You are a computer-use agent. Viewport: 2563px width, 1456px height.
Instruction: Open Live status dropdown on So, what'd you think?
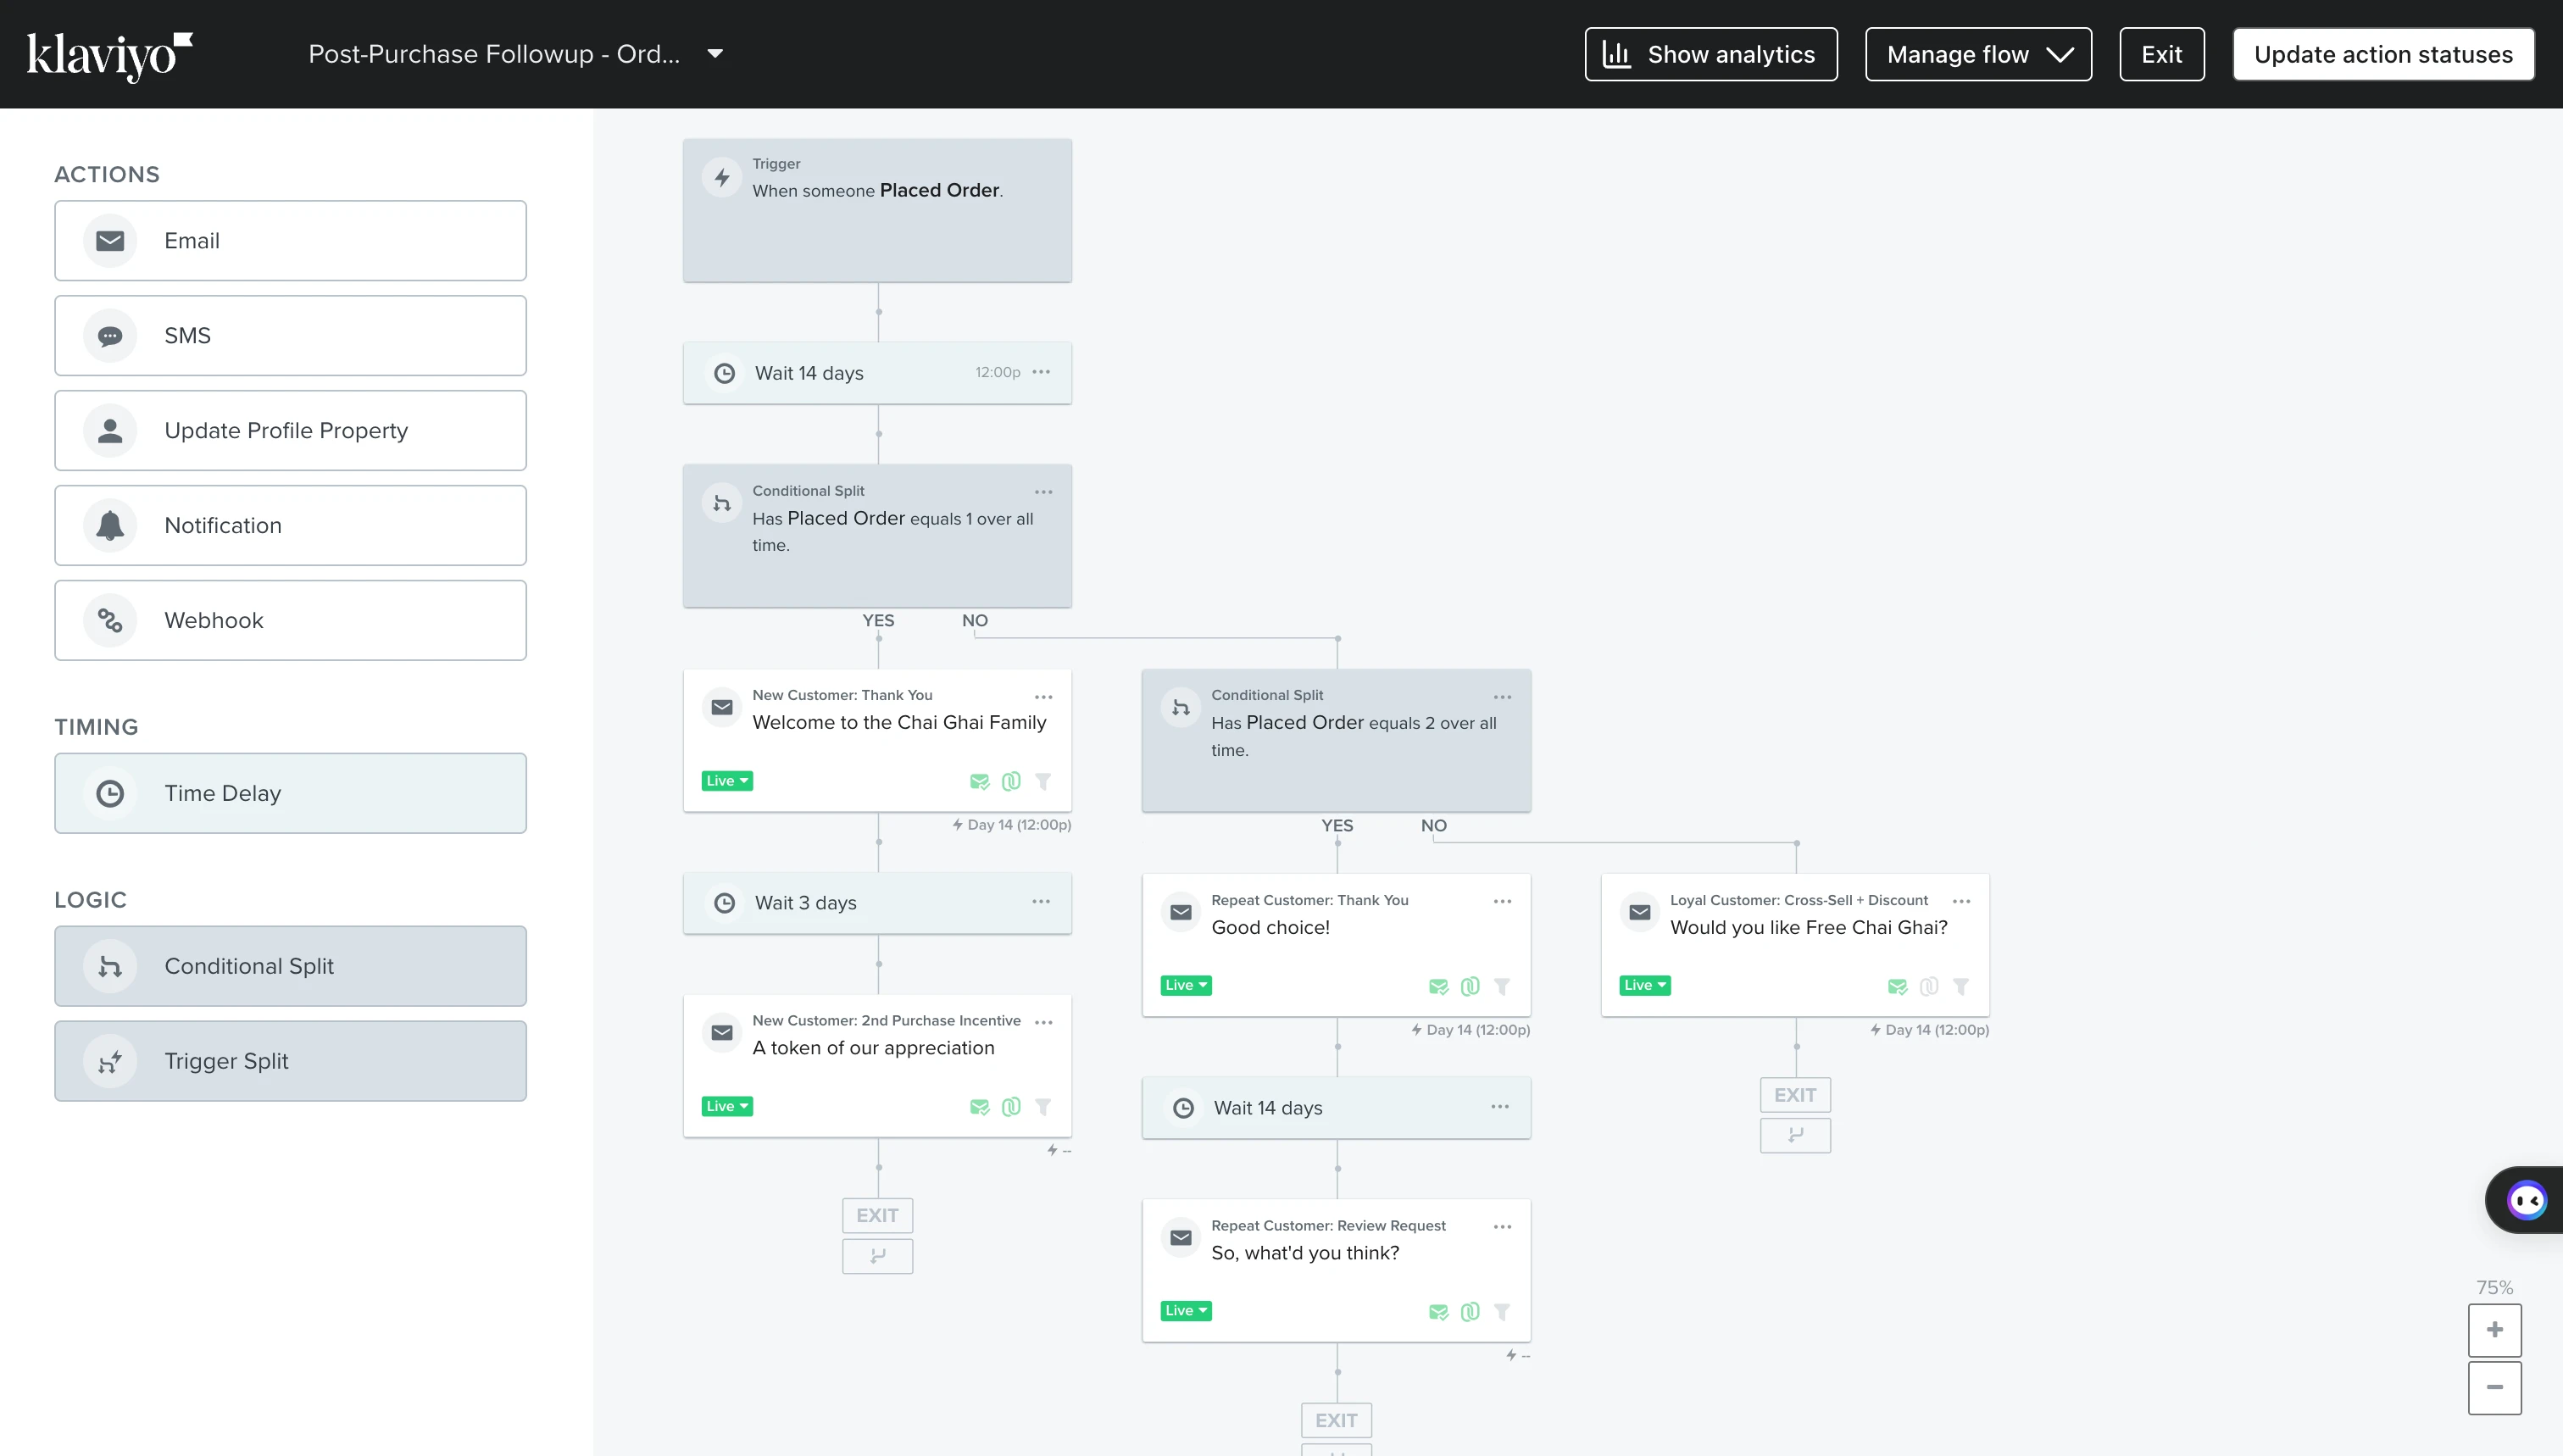click(x=1186, y=1311)
